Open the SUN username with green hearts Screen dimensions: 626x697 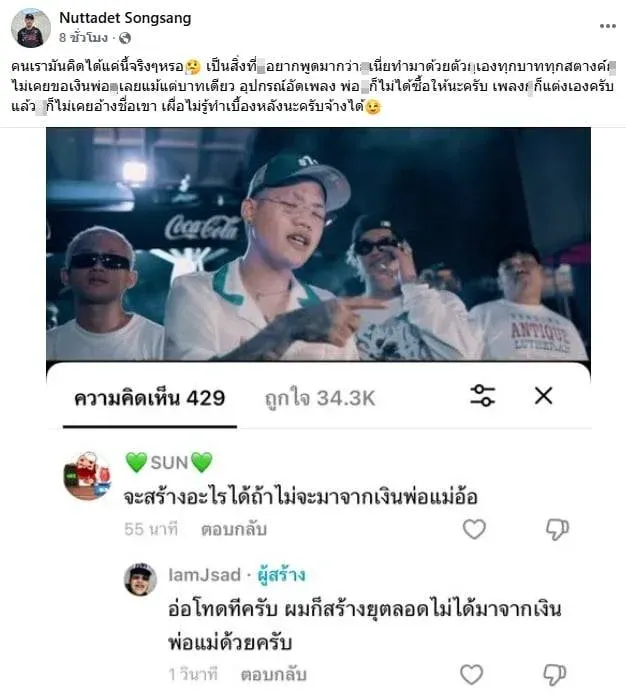point(169,462)
